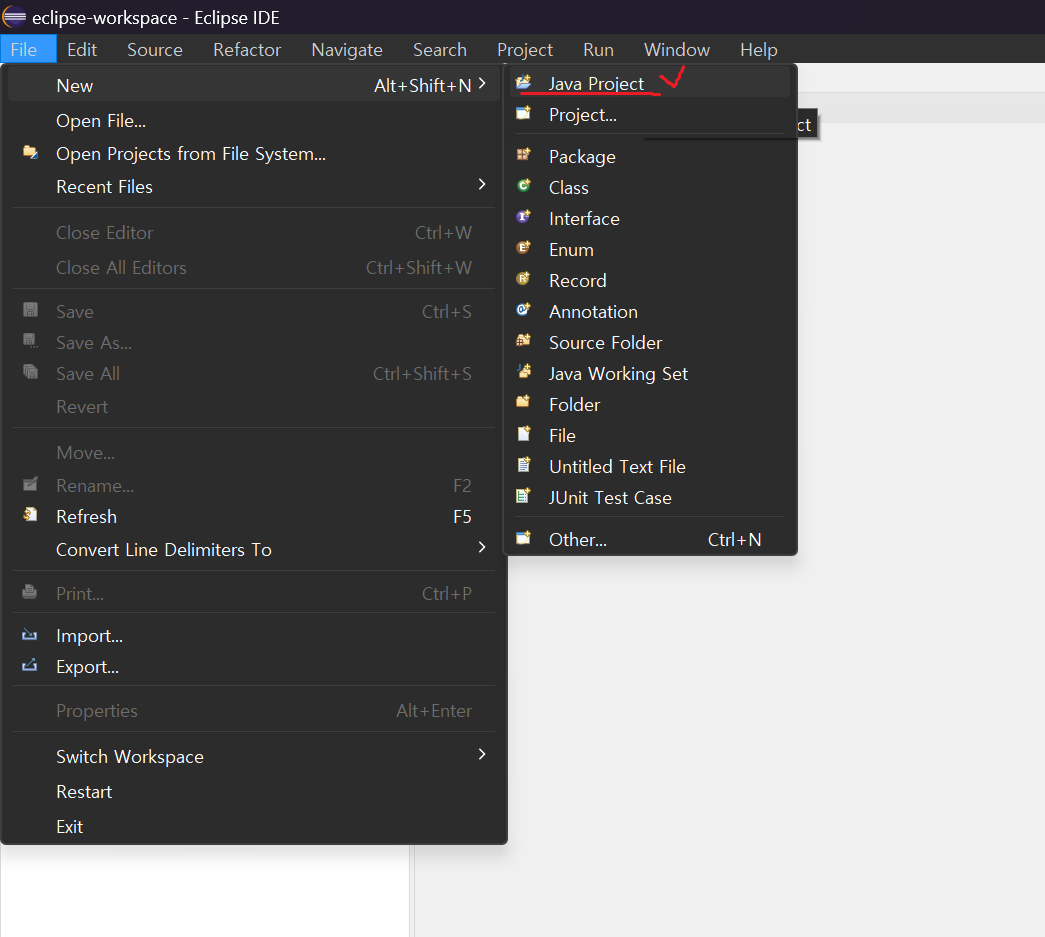Select File label in New submenu
The width and height of the screenshot is (1045, 937).
coord(562,436)
